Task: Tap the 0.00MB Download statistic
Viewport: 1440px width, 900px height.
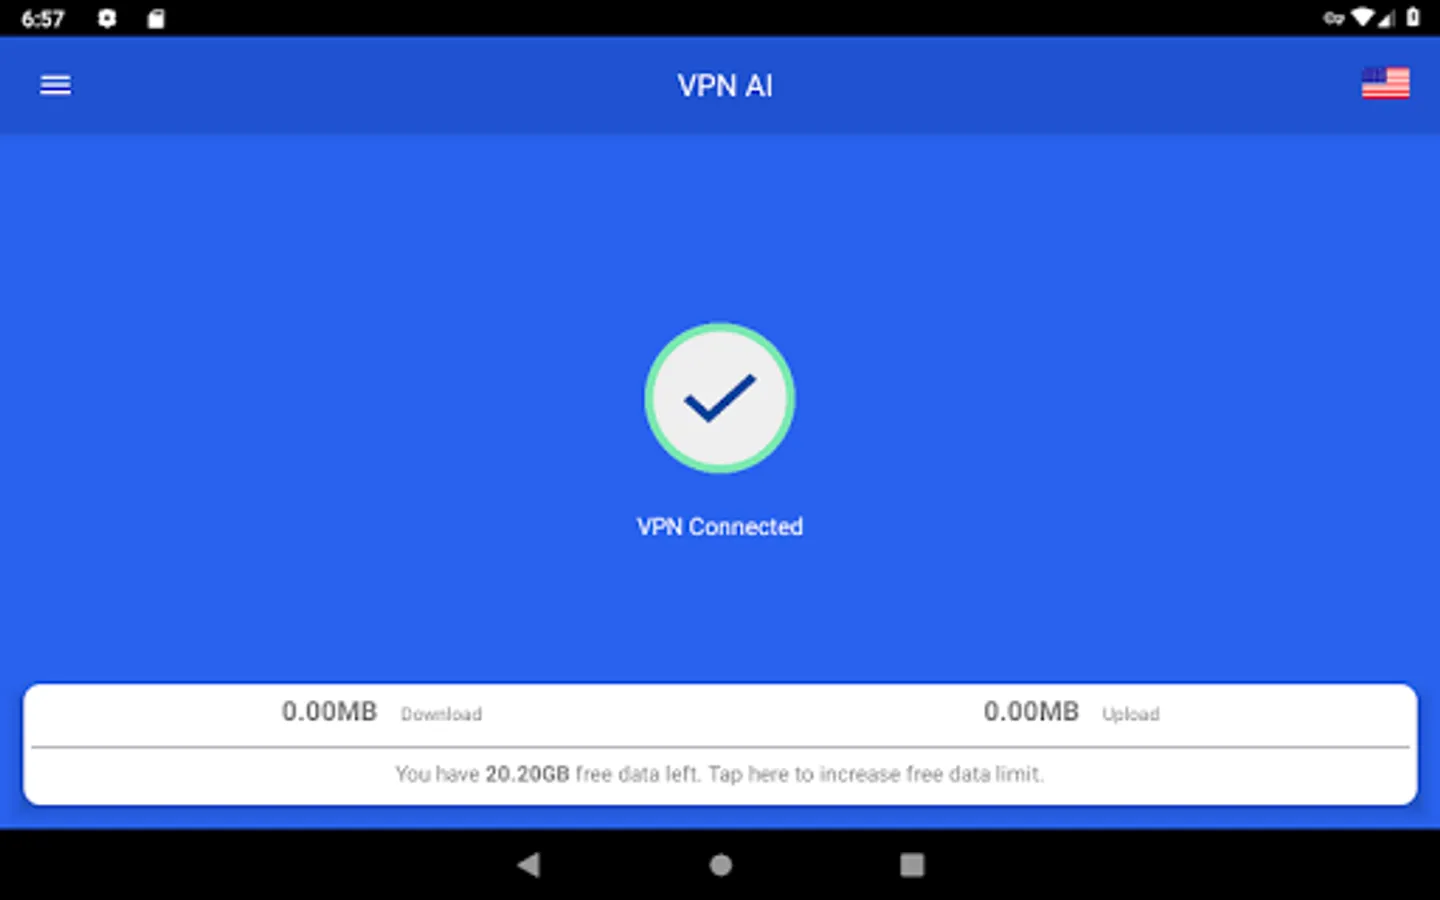Action: click(x=329, y=711)
